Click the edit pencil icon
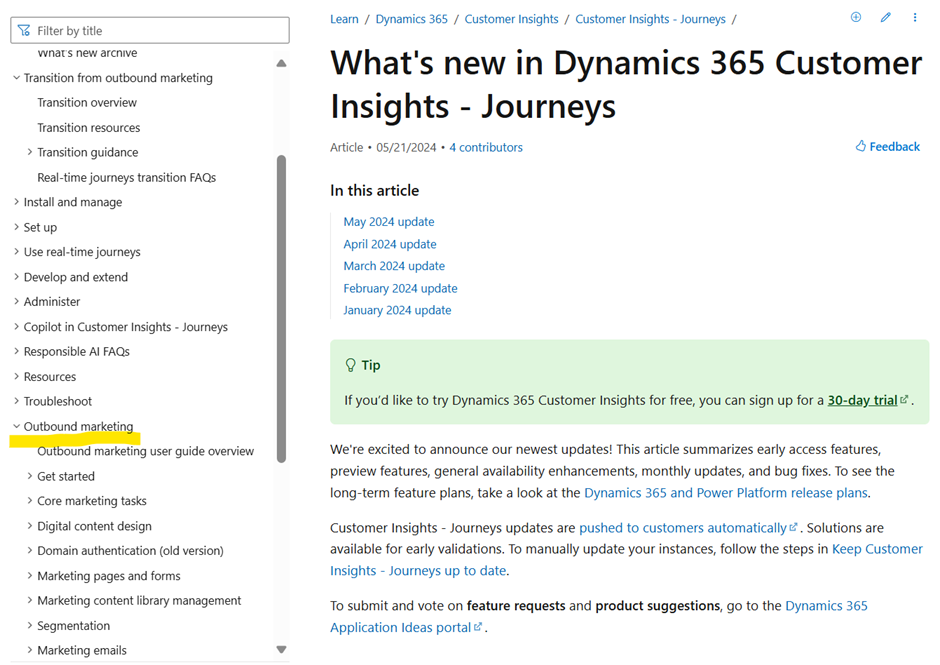The width and height of the screenshot is (940, 665). click(885, 17)
